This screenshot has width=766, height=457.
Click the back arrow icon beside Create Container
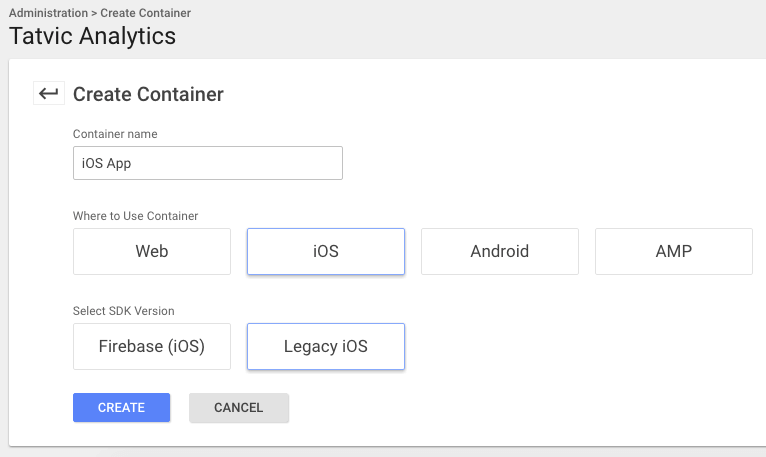(49, 93)
